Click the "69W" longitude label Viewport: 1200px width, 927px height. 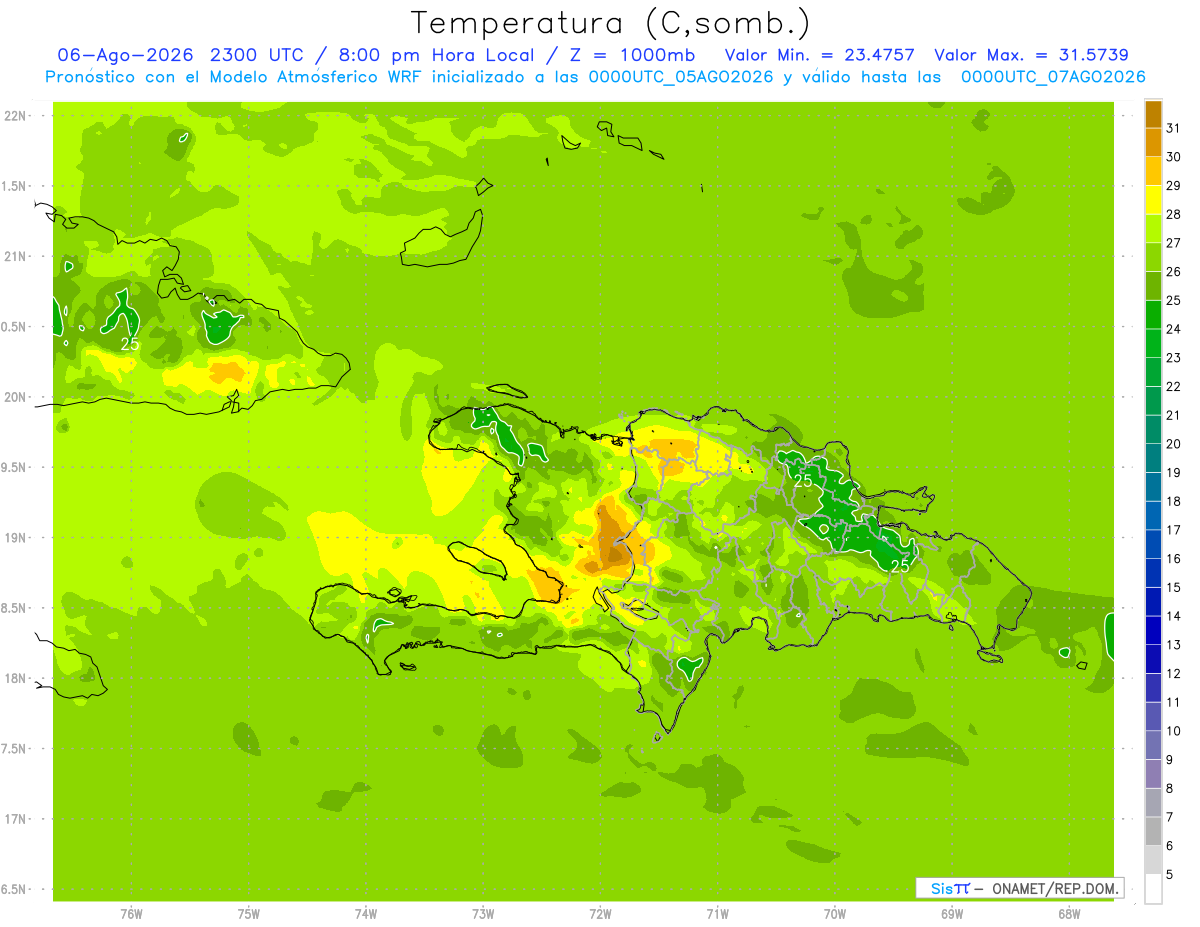pyautogui.click(x=952, y=913)
